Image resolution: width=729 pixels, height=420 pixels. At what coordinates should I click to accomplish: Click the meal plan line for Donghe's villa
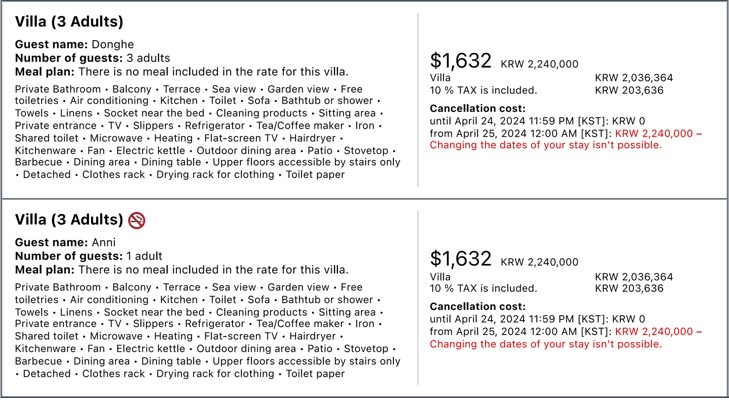[182, 70]
